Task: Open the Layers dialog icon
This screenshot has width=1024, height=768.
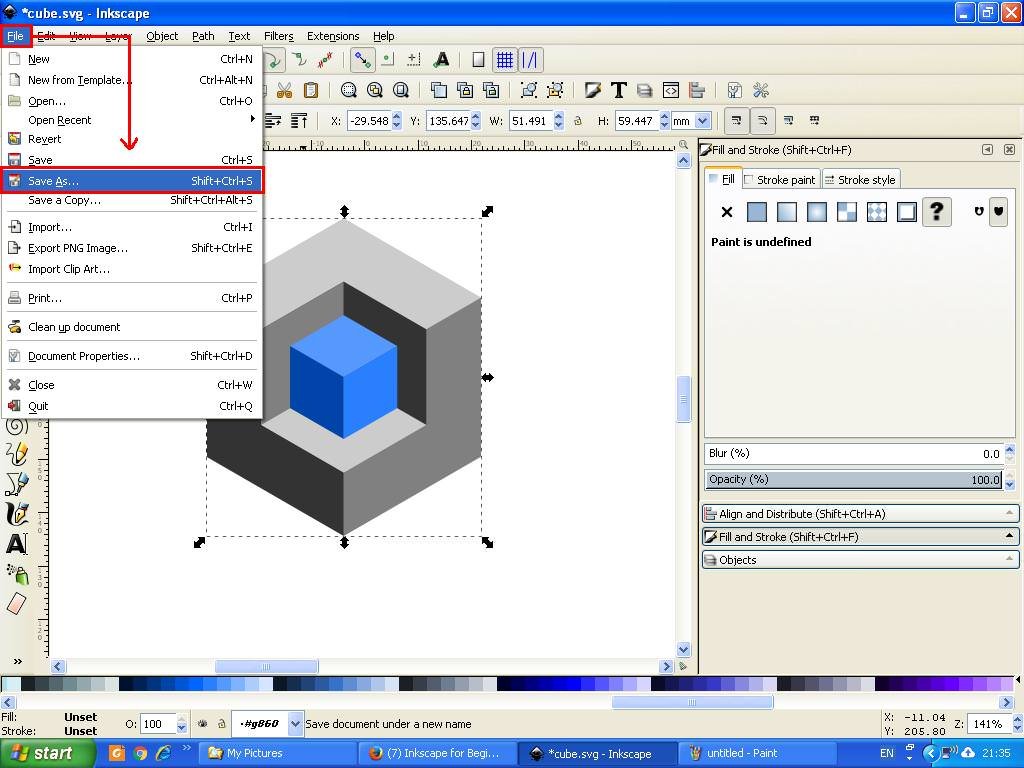Action: point(645,90)
